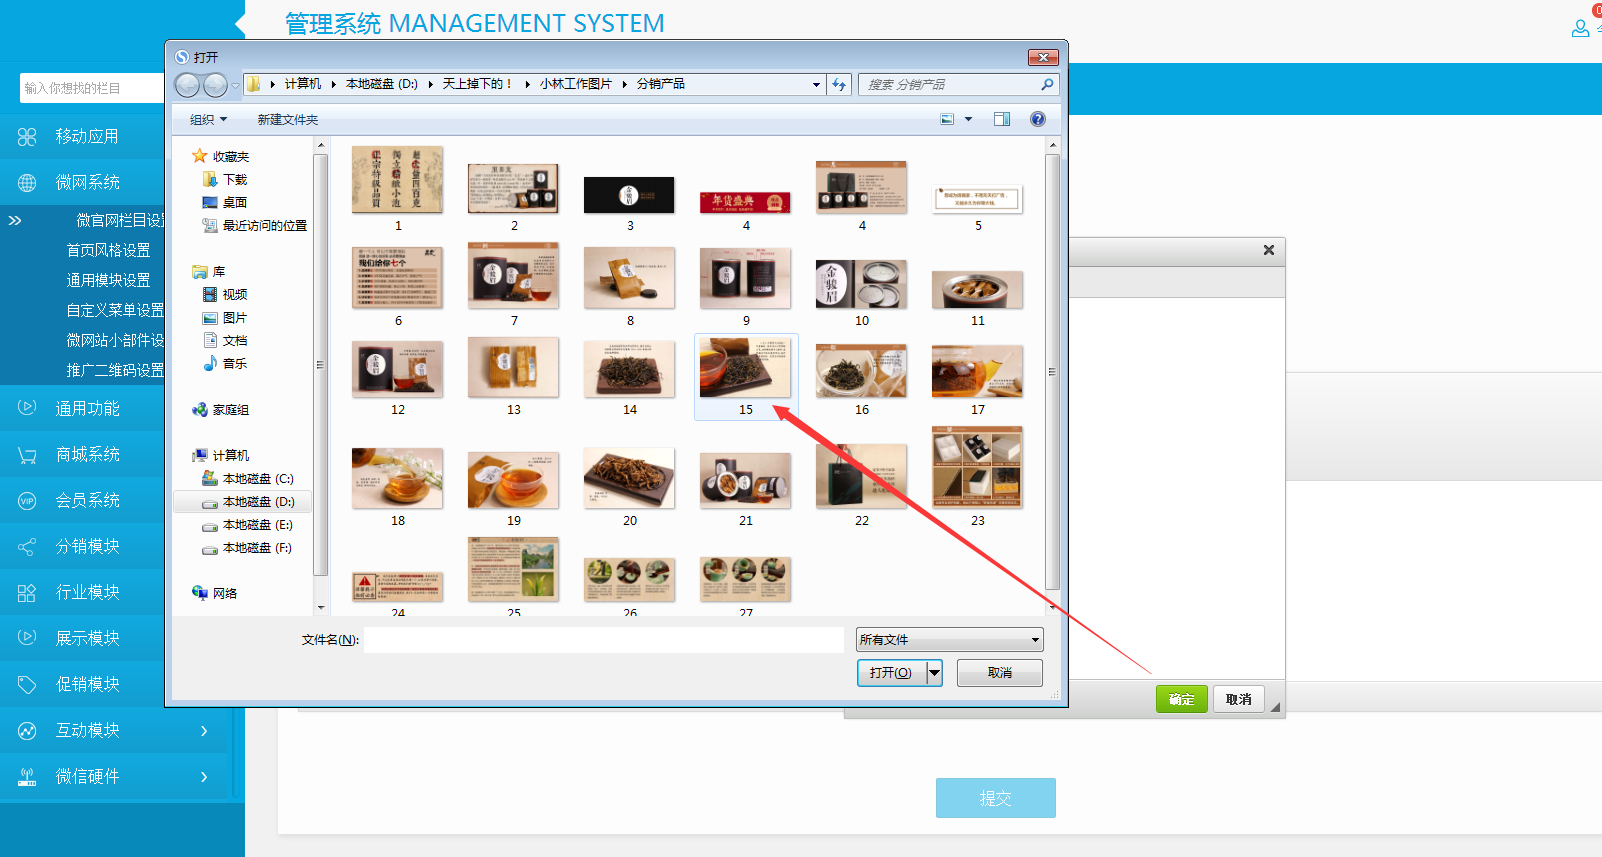Open the 组织 dropdown menu
Viewport: 1602px width, 857px height.
click(208, 120)
